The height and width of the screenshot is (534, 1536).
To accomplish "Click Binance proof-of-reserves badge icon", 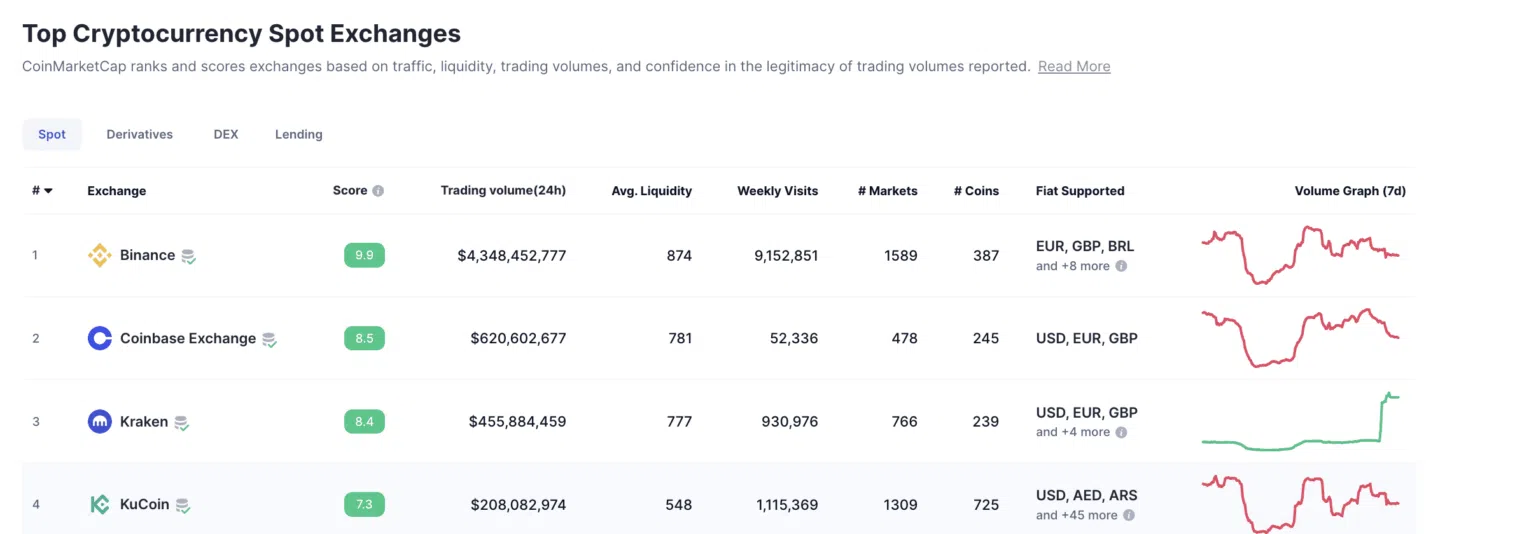I will 188,256.
